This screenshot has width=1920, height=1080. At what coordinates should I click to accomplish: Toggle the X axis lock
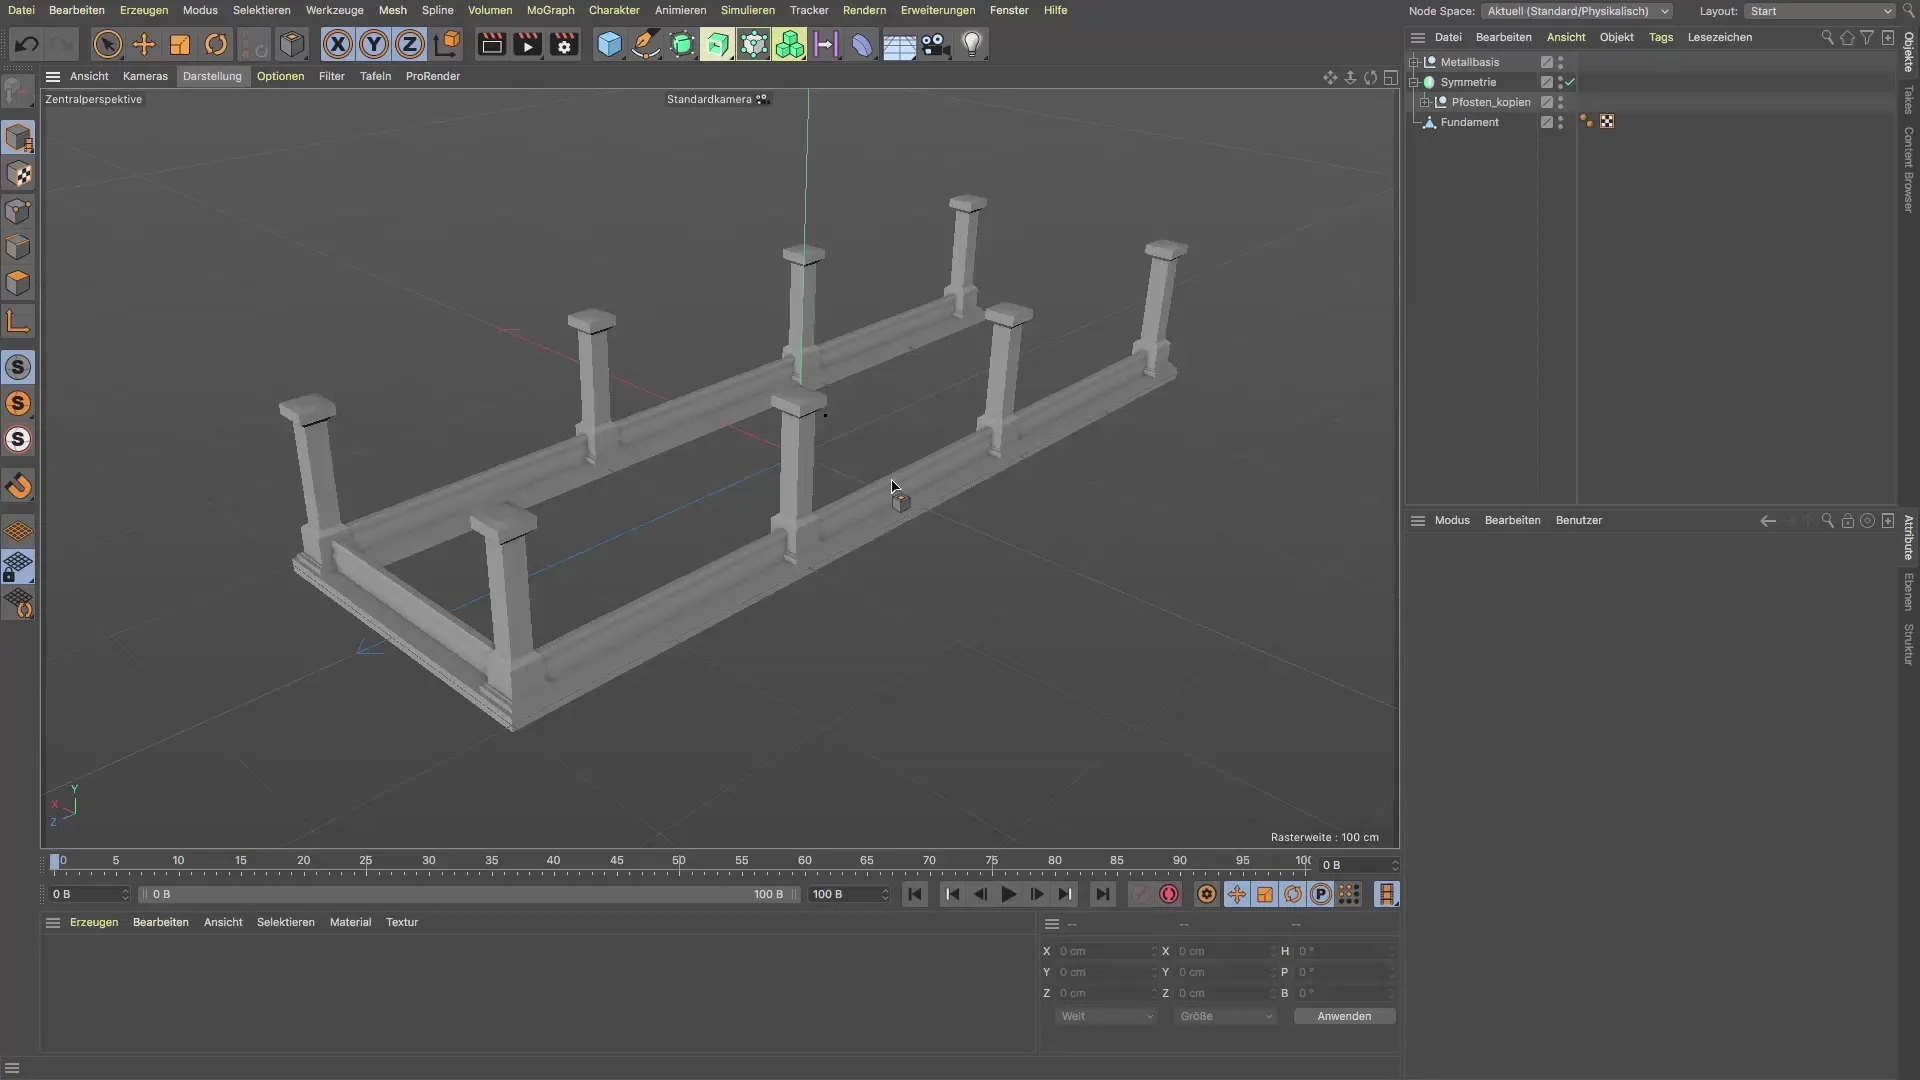(338, 44)
